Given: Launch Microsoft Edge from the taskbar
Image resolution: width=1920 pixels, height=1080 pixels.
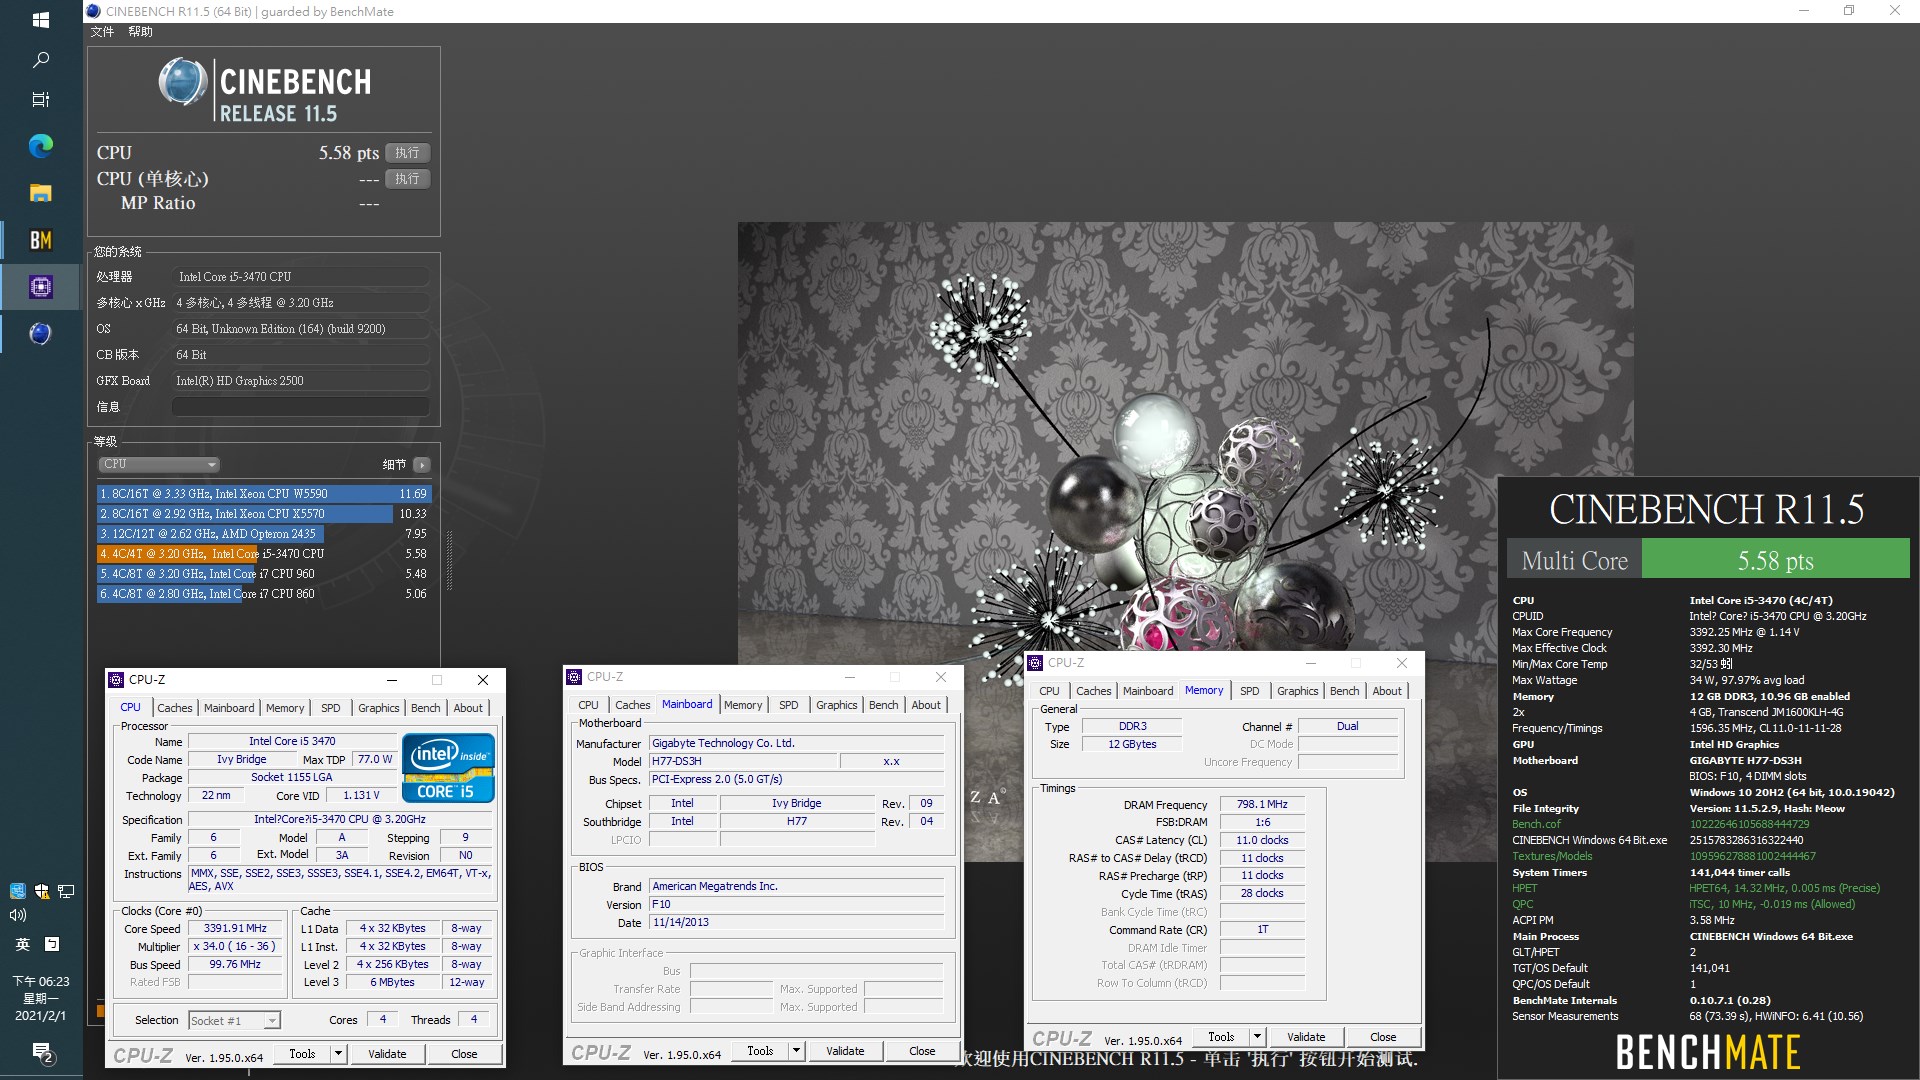Looking at the screenshot, I should click(x=41, y=146).
